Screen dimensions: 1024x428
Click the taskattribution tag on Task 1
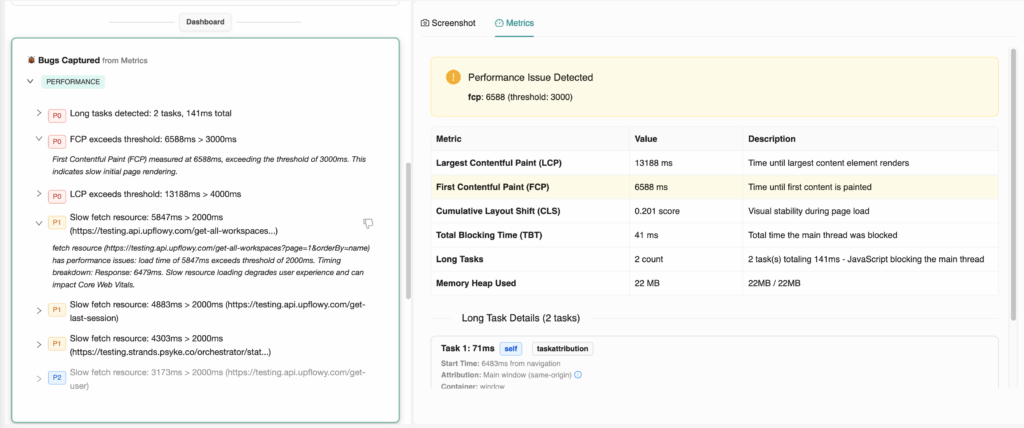(x=562, y=349)
